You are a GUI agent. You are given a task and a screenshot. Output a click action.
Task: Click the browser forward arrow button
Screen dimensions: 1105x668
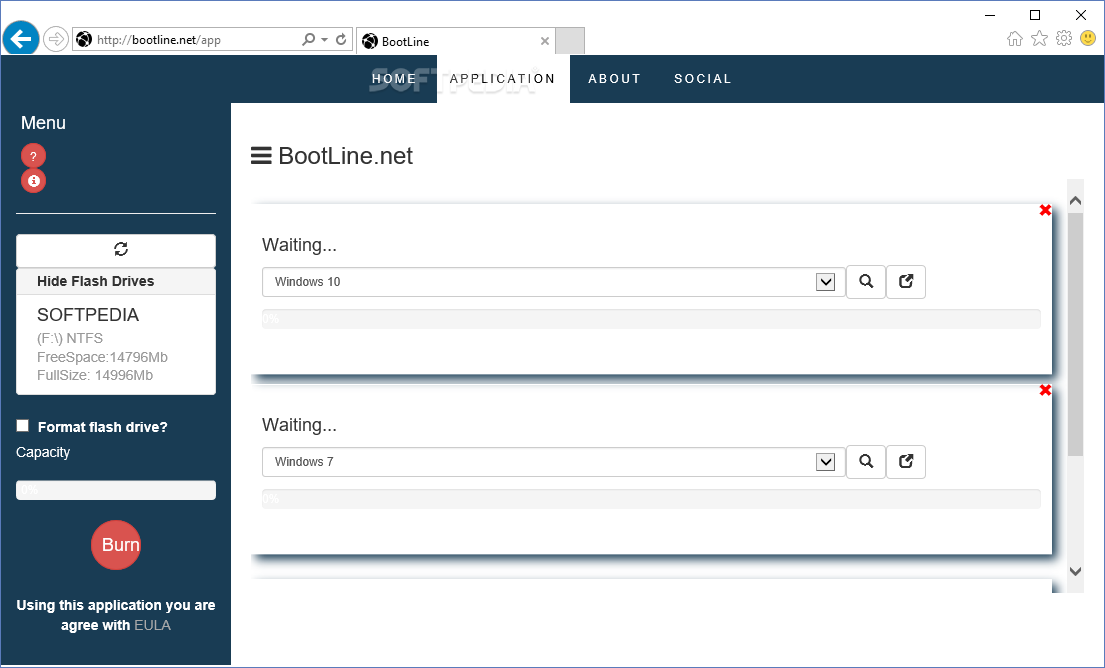point(56,39)
